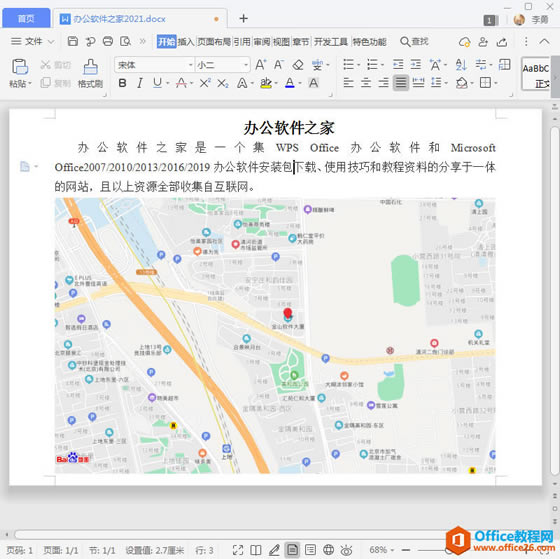Switch to the 插入 ribbon tab
Screen dimensions: 560x559
tap(186, 42)
